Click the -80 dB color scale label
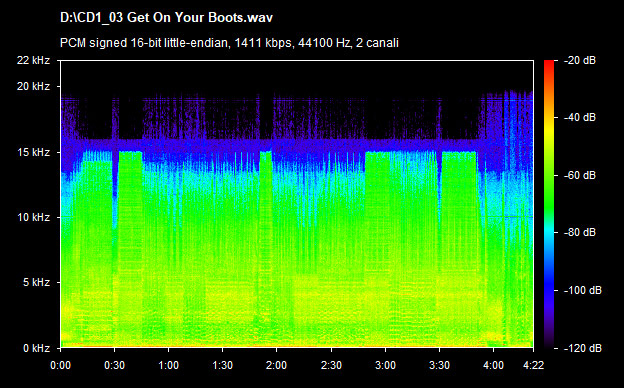The width and height of the screenshot is (624, 388). pyautogui.click(x=580, y=232)
